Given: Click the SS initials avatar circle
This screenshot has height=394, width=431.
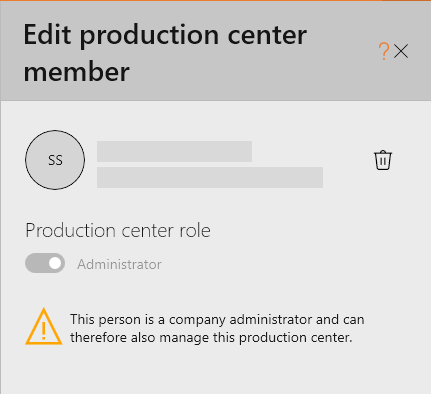Looking at the screenshot, I should point(55,160).
